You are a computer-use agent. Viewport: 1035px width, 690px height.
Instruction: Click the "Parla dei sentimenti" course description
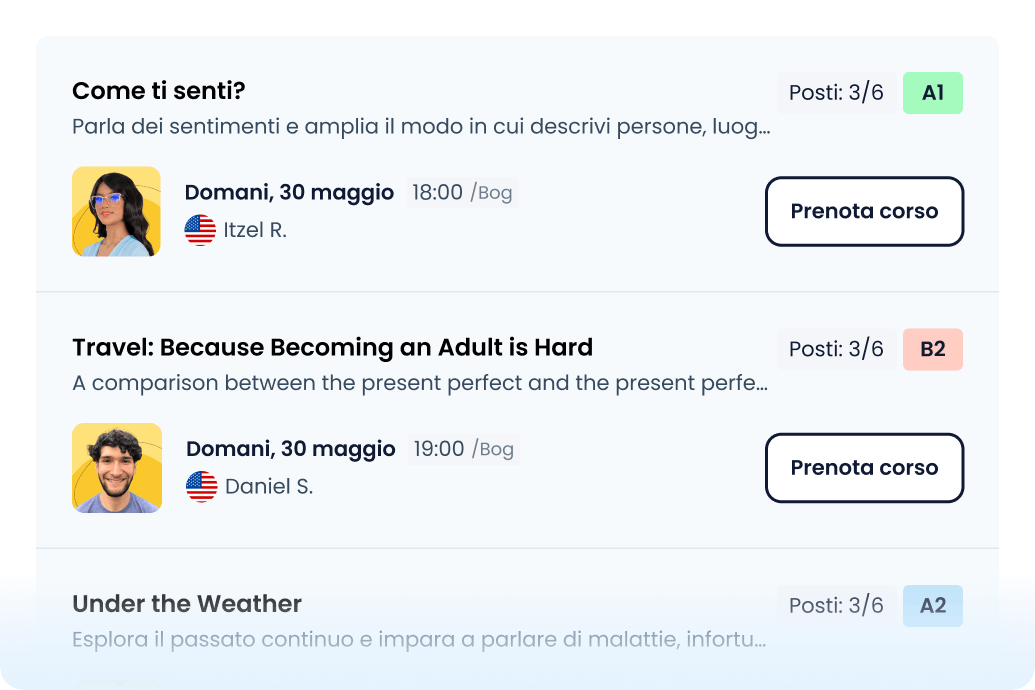pyautogui.click(x=421, y=128)
